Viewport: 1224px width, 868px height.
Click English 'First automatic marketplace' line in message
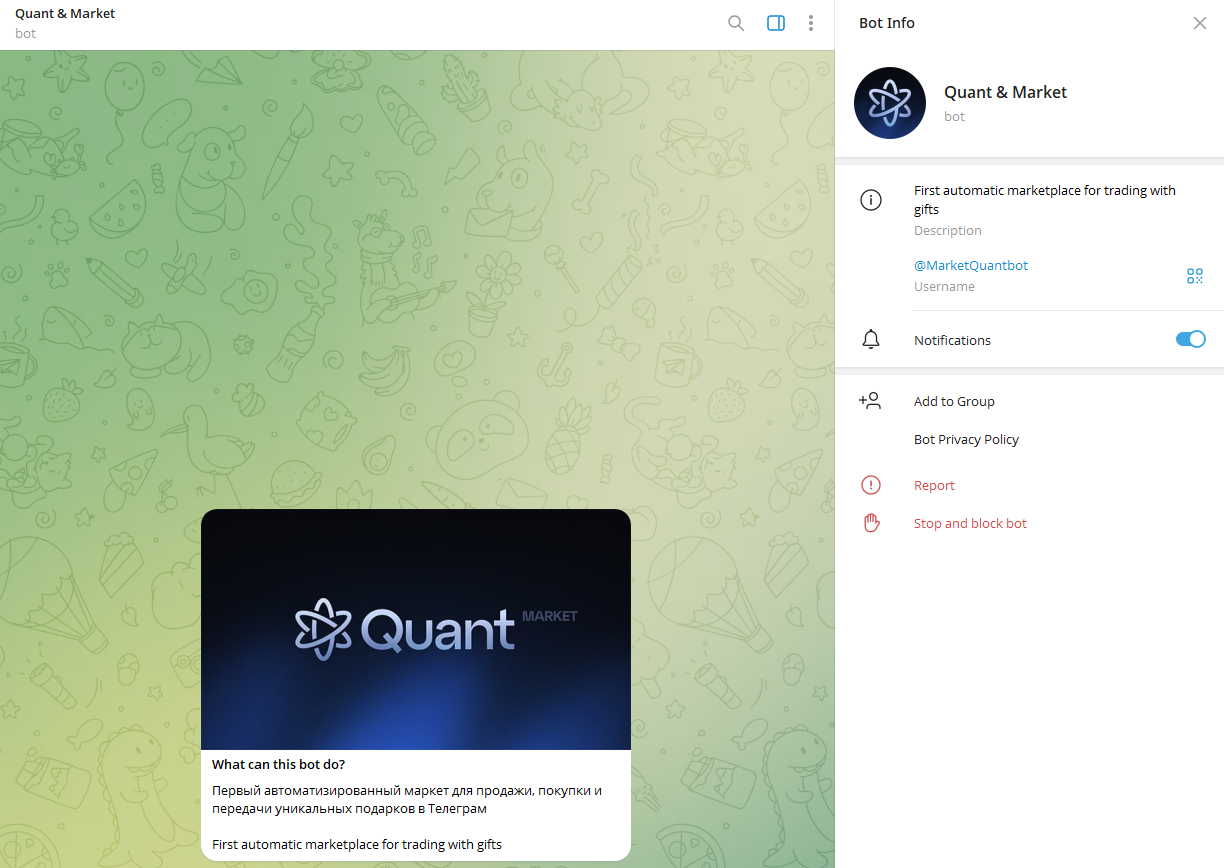tap(357, 844)
